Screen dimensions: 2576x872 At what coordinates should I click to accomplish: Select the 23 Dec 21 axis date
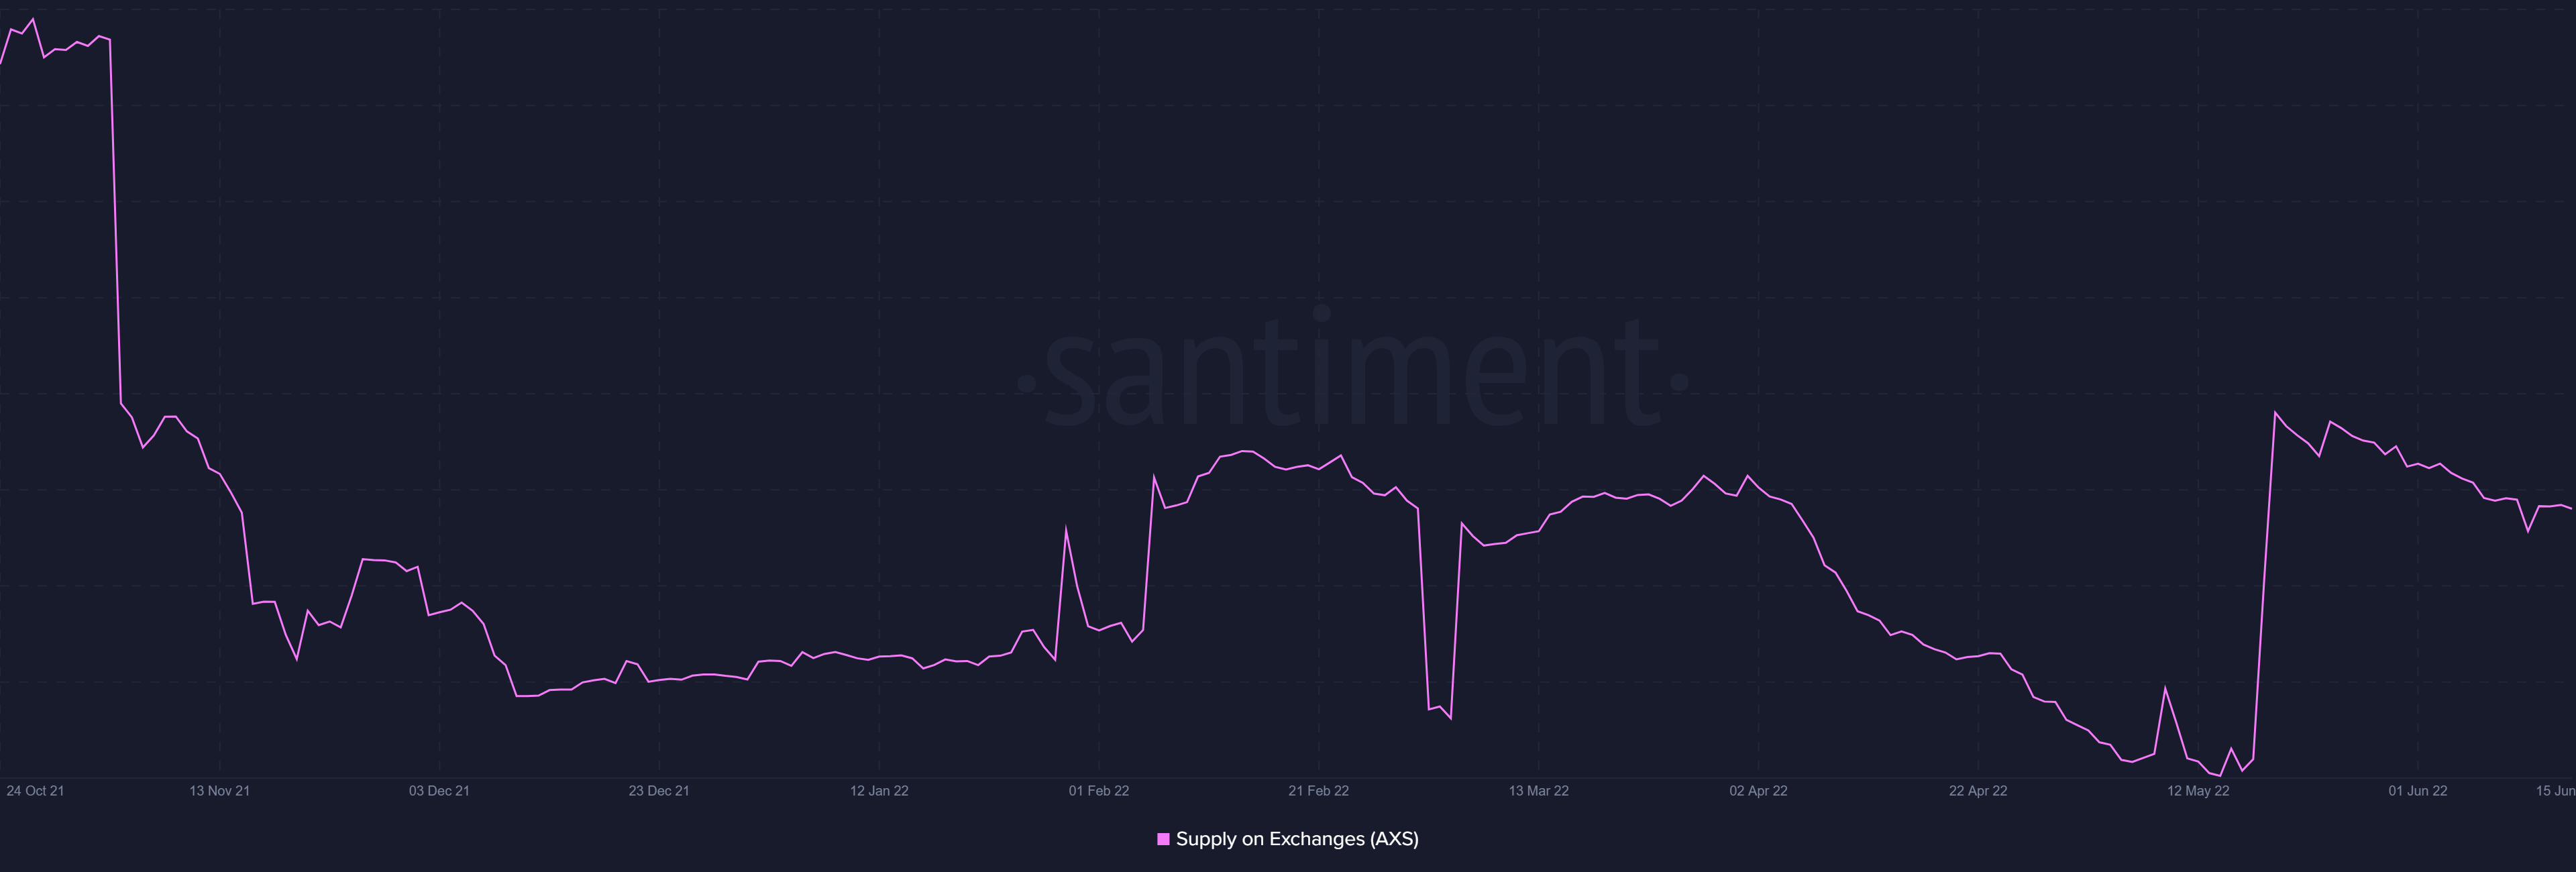click(x=659, y=791)
